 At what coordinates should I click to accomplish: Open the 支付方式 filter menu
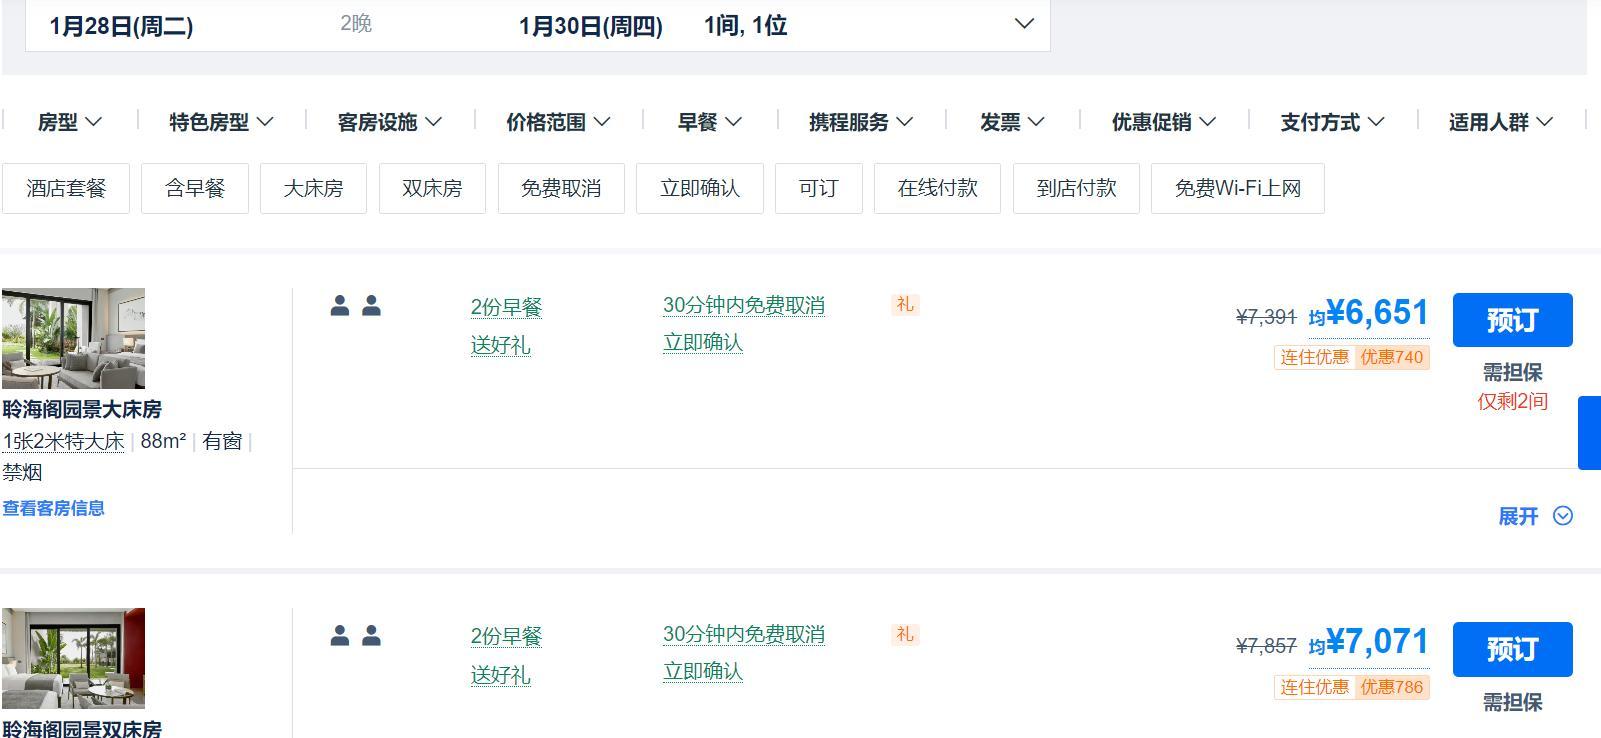[1332, 122]
